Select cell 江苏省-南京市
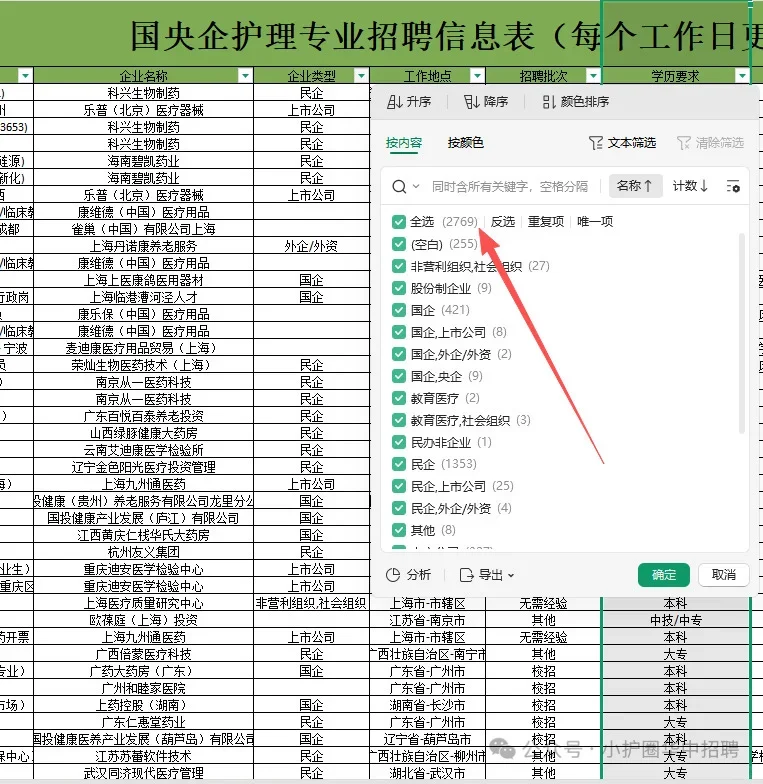 427,620
